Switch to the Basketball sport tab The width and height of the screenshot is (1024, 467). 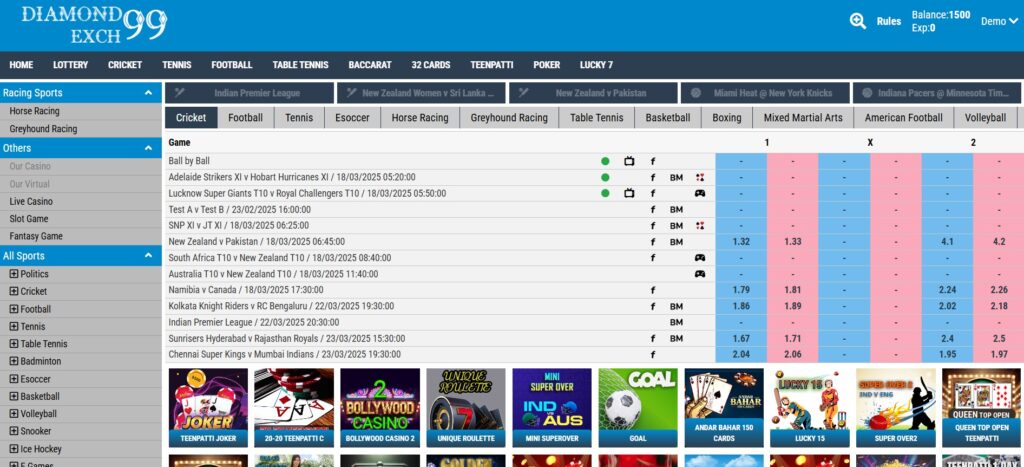(667, 118)
